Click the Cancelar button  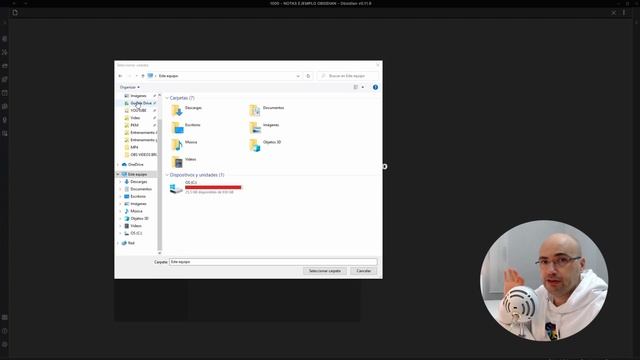[363, 271]
